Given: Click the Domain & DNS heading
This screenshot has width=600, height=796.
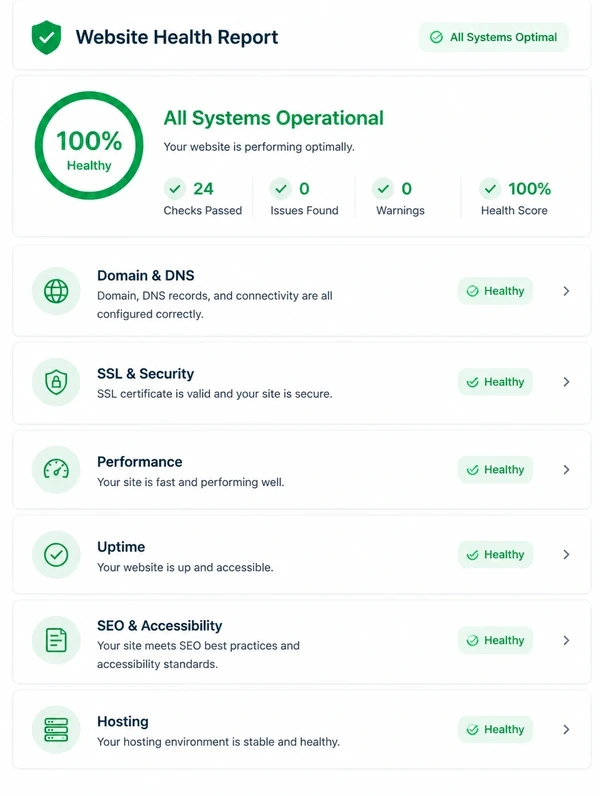Looking at the screenshot, I should tap(146, 275).
